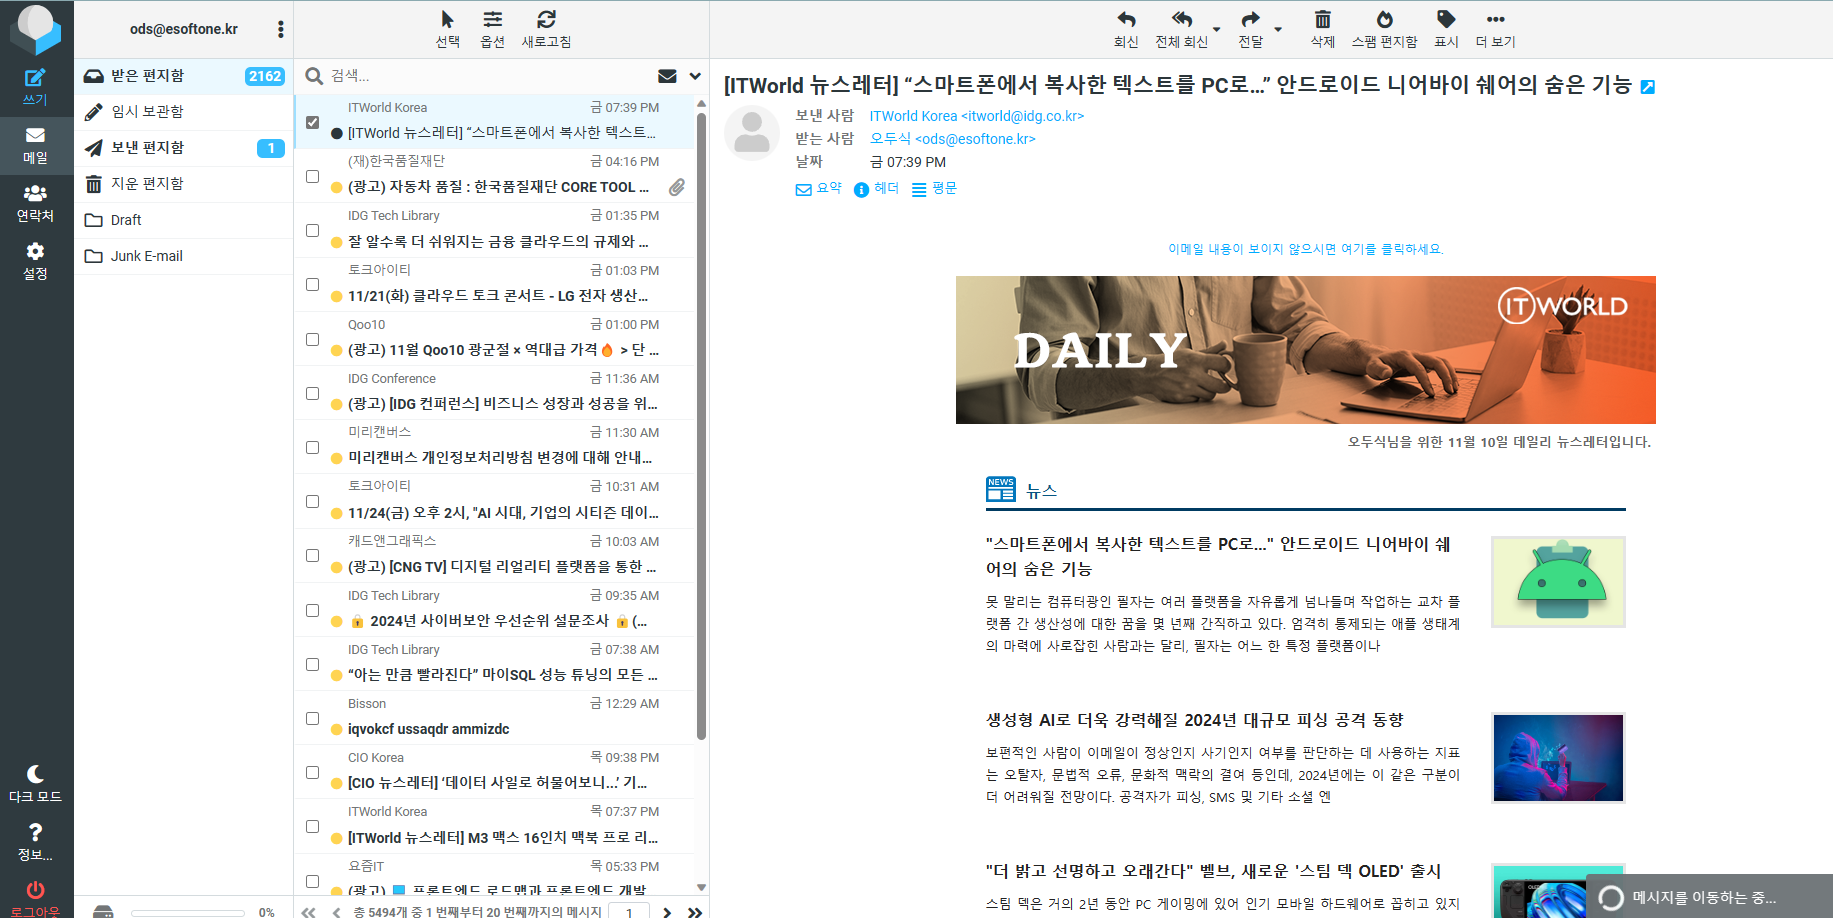Click the search magnifier icon
1833x918 pixels.
coord(314,76)
